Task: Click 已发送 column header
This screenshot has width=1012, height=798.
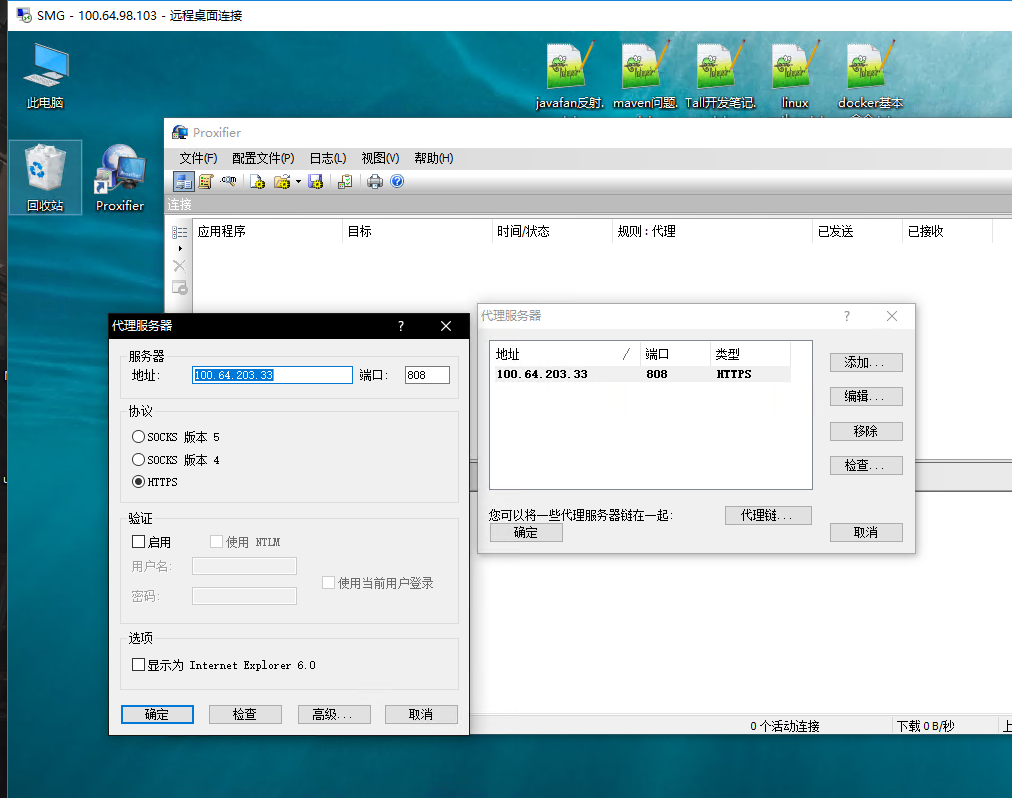Action: pos(857,231)
